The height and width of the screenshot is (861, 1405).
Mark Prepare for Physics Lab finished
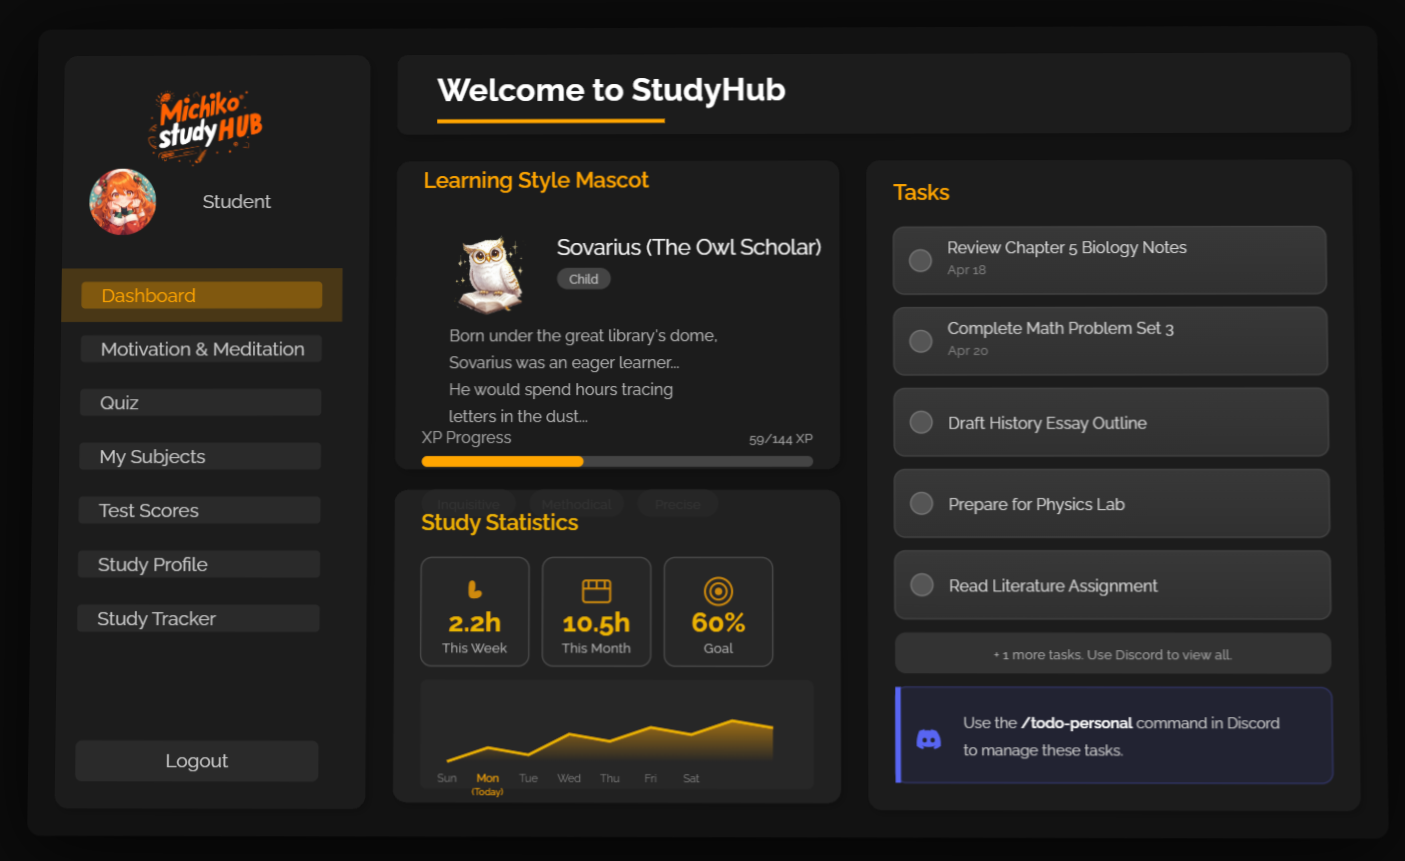click(920, 503)
